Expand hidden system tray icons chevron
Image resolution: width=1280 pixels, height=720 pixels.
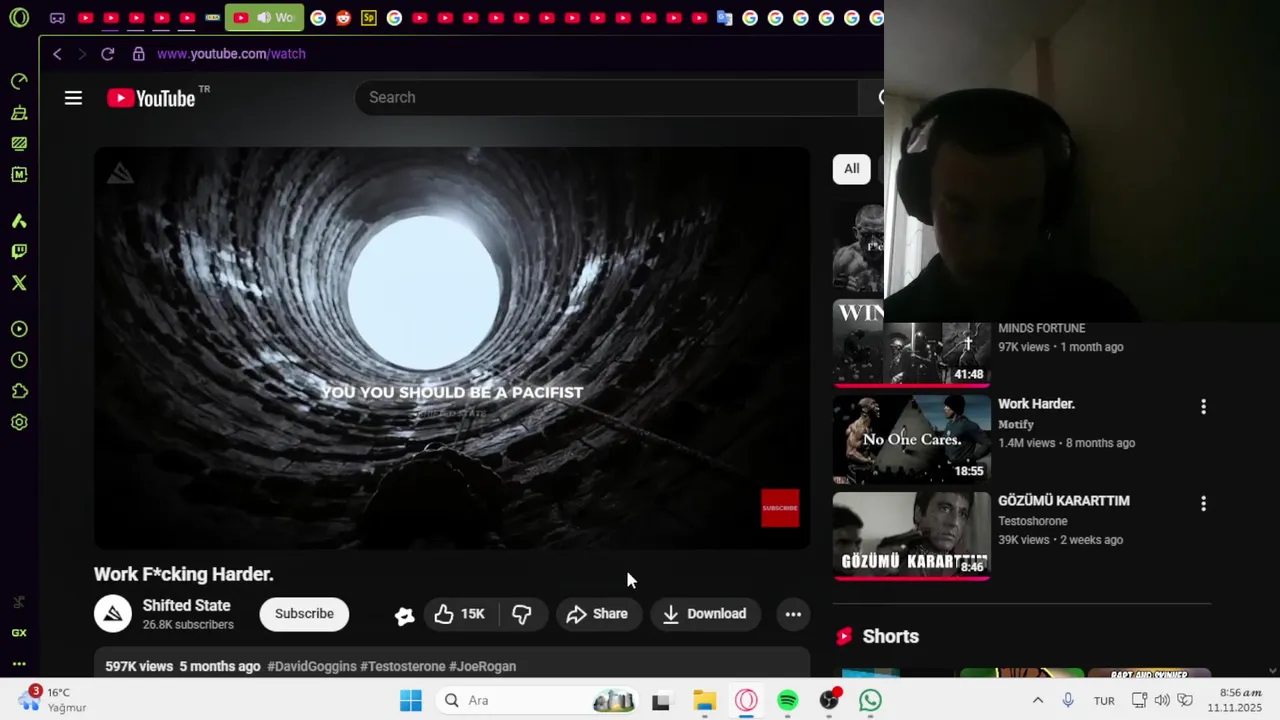(x=1038, y=700)
